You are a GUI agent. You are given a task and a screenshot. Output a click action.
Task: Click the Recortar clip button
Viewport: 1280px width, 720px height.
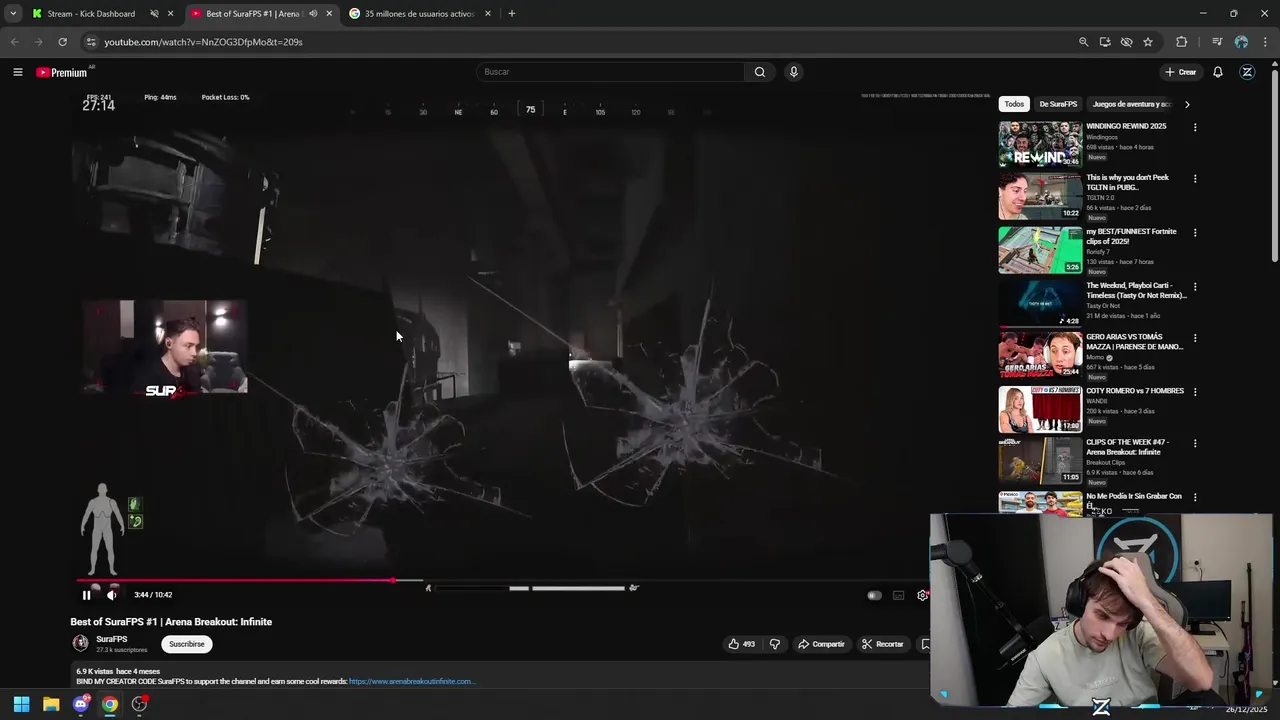pos(882,644)
